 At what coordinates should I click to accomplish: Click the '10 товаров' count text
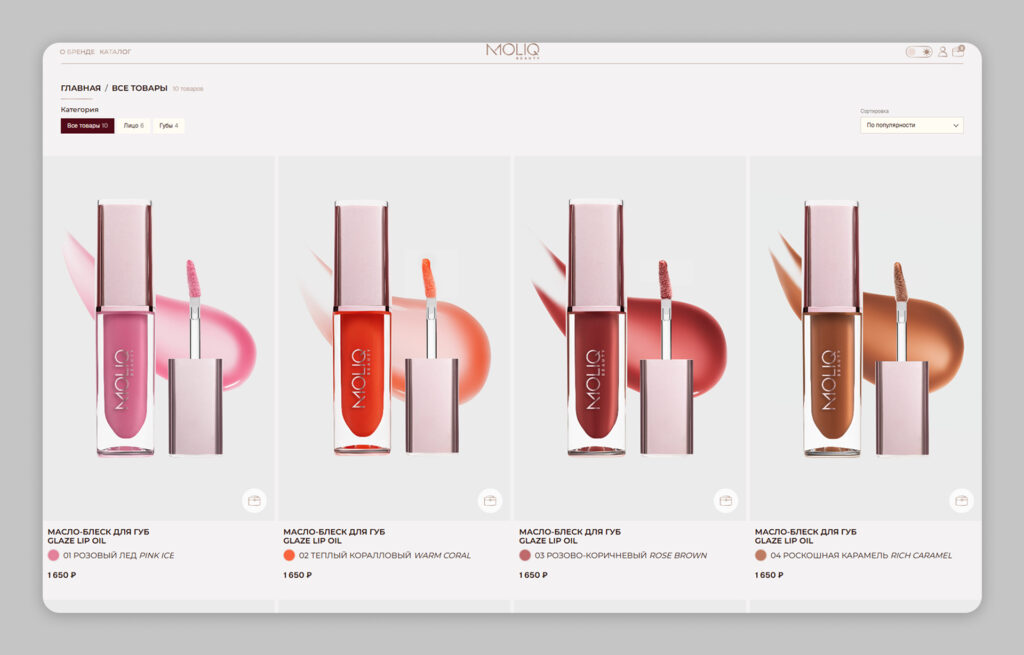(188, 89)
